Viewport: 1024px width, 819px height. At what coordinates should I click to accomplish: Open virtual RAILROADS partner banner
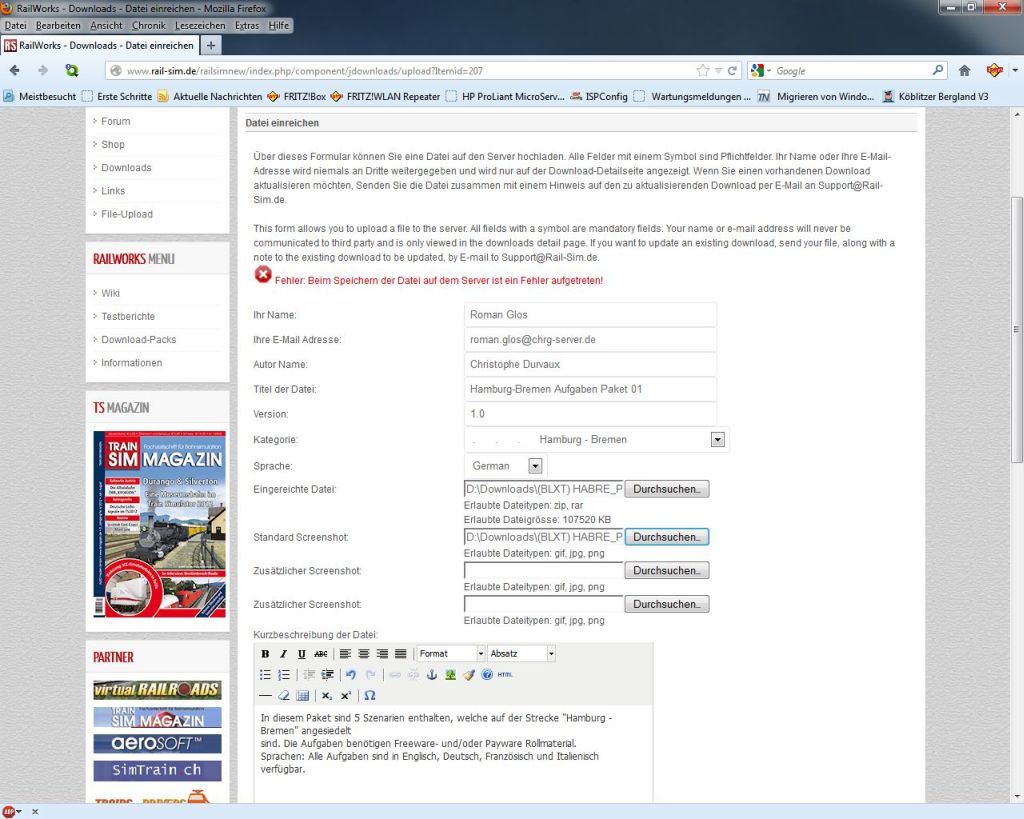[157, 690]
